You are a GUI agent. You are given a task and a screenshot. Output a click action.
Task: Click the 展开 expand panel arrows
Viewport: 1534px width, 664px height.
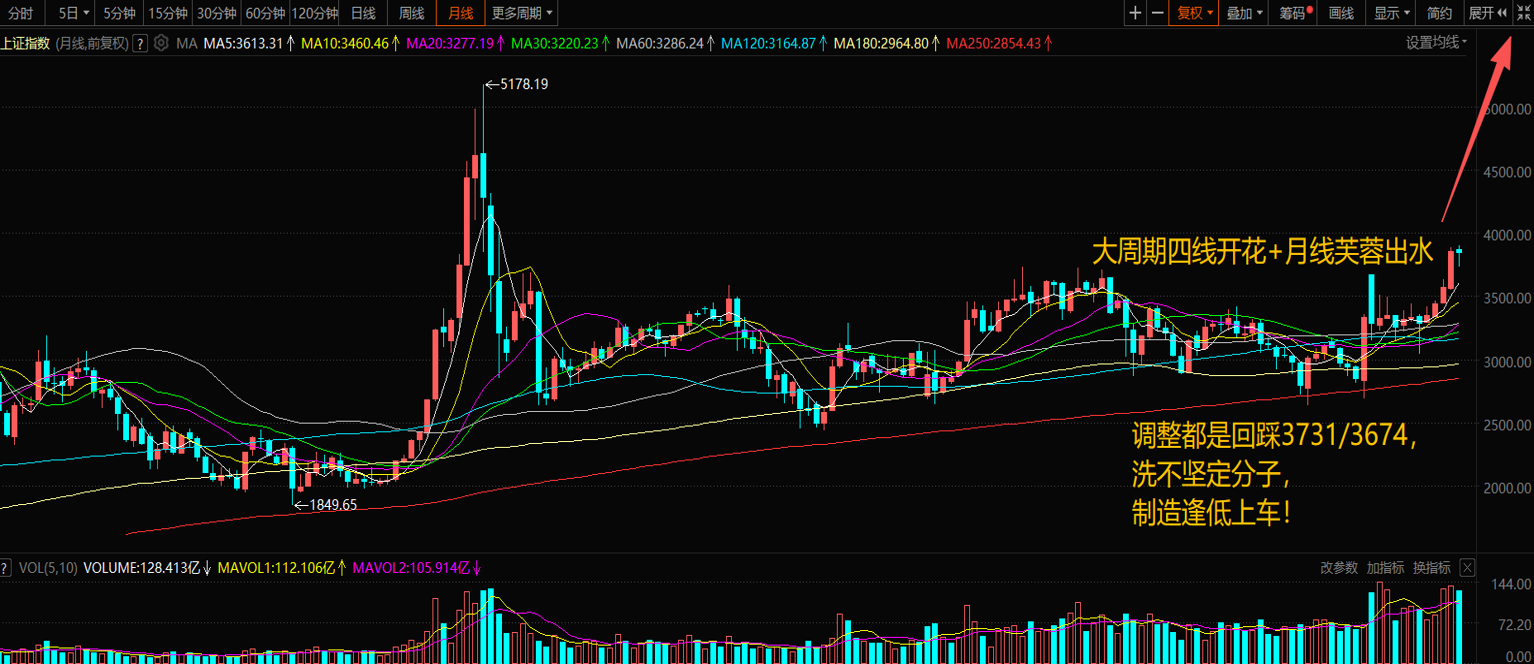tap(1488, 13)
